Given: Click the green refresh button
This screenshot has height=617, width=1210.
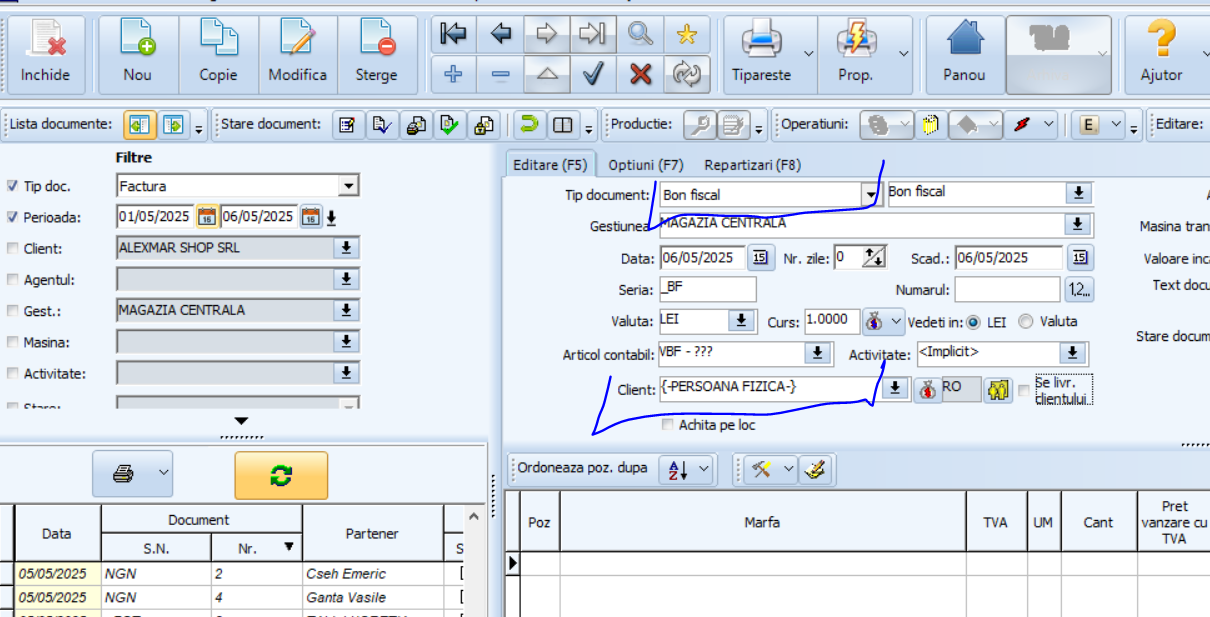Looking at the screenshot, I should coord(281,475).
